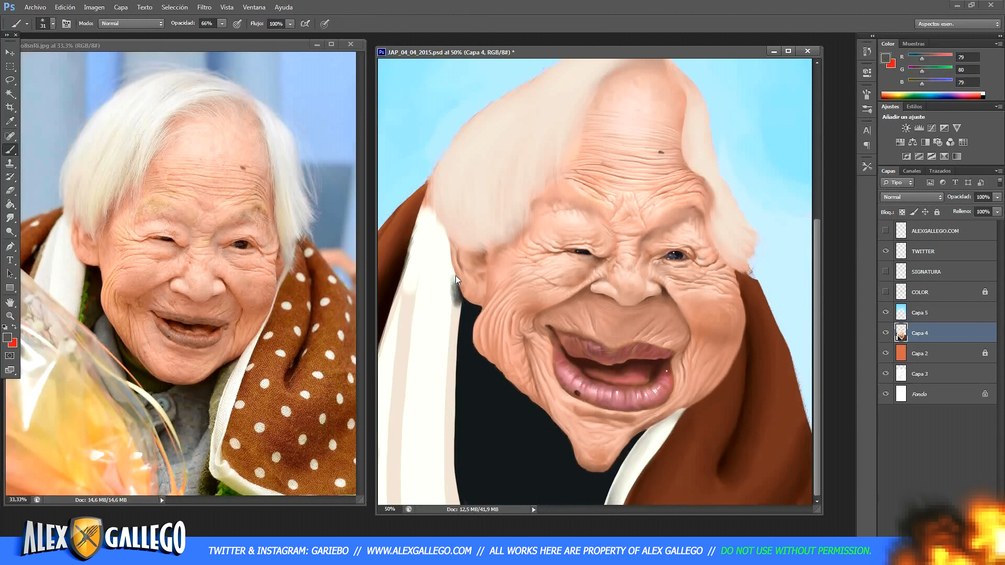The image size is (1005, 565).
Task: Select the Capa 2 layer thumbnail
Action: pyautogui.click(x=901, y=353)
